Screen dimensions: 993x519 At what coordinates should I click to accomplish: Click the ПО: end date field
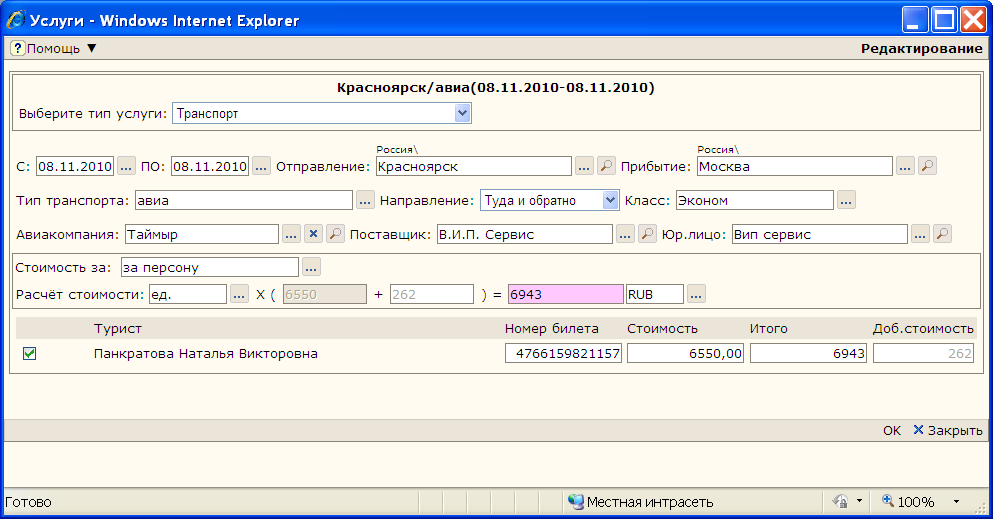click(210, 166)
